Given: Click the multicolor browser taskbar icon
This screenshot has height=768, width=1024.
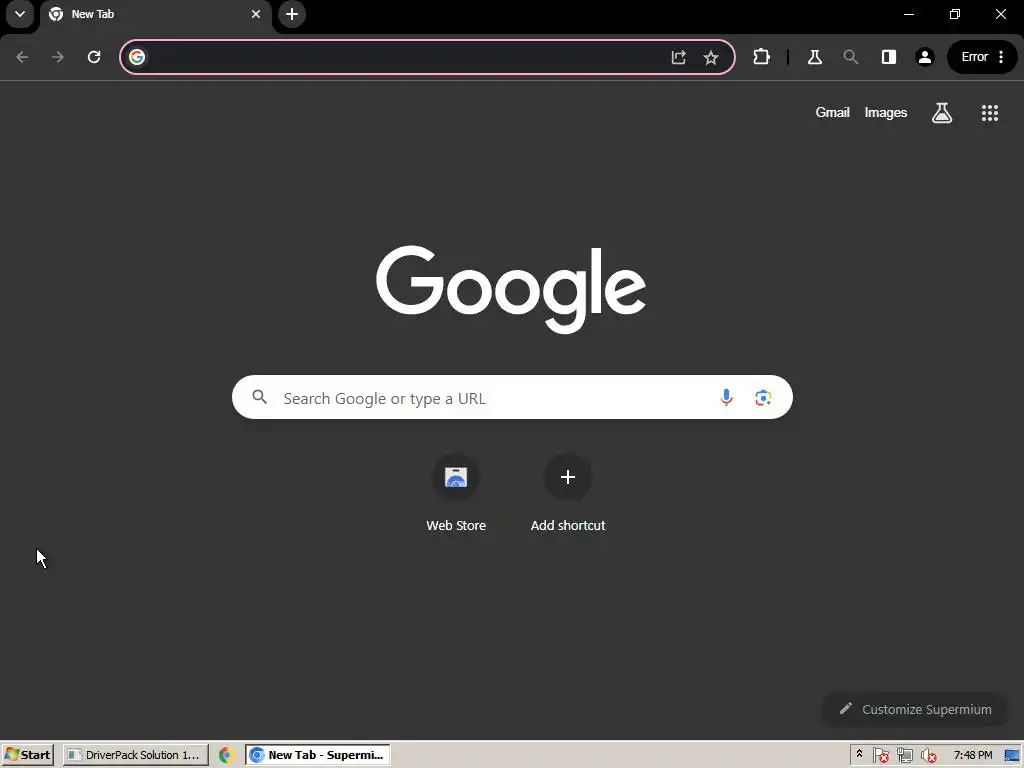Looking at the screenshot, I should [x=226, y=755].
